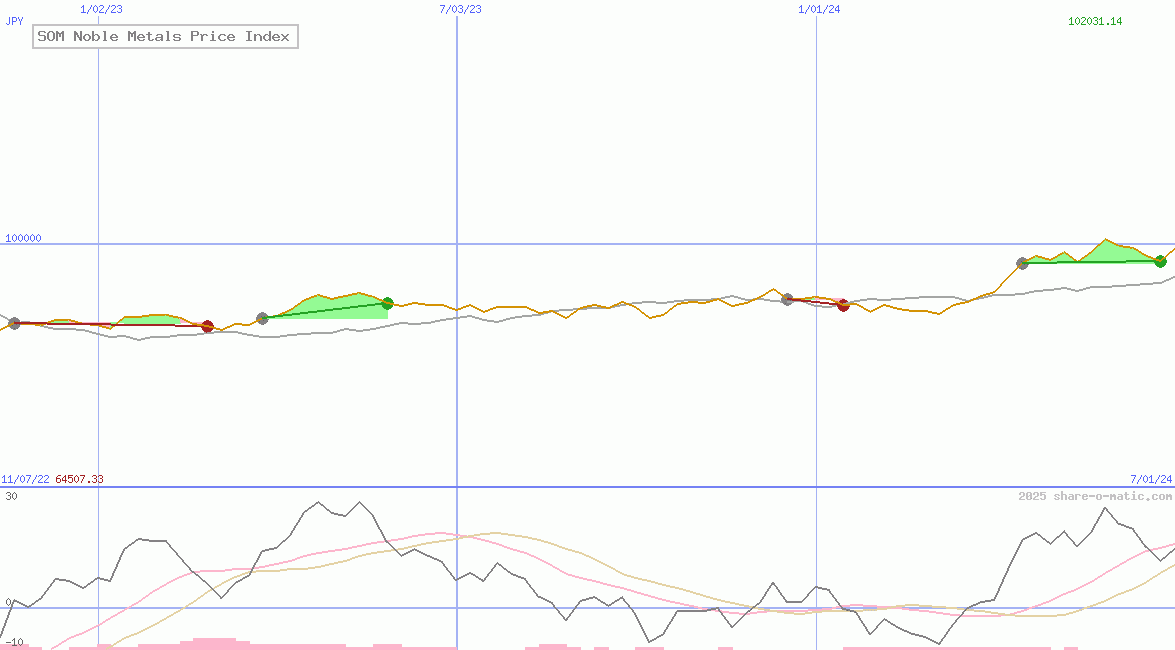The height and width of the screenshot is (650, 1175).
Task: Select the gray marker near the 12/23 peak
Action: tap(786, 298)
